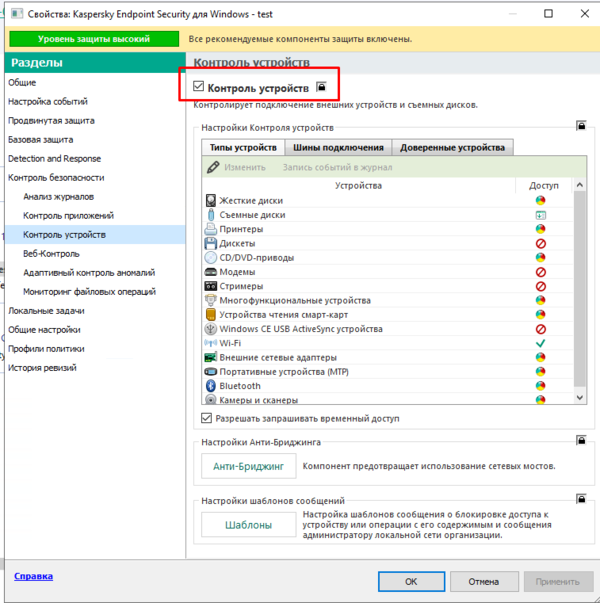Click blocked access icon for Модемы
This screenshot has height=603, width=600.
coord(540,272)
